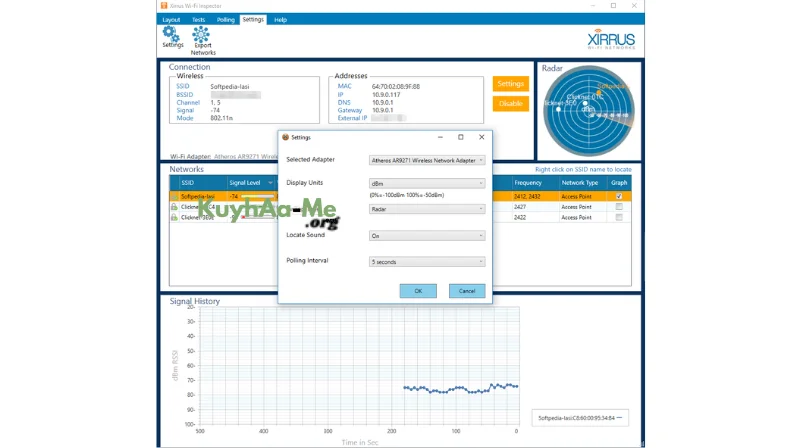This screenshot has width=800, height=448.
Task: Close the Xirrus Wi-Fi Inspector window
Action: tap(634, 6)
